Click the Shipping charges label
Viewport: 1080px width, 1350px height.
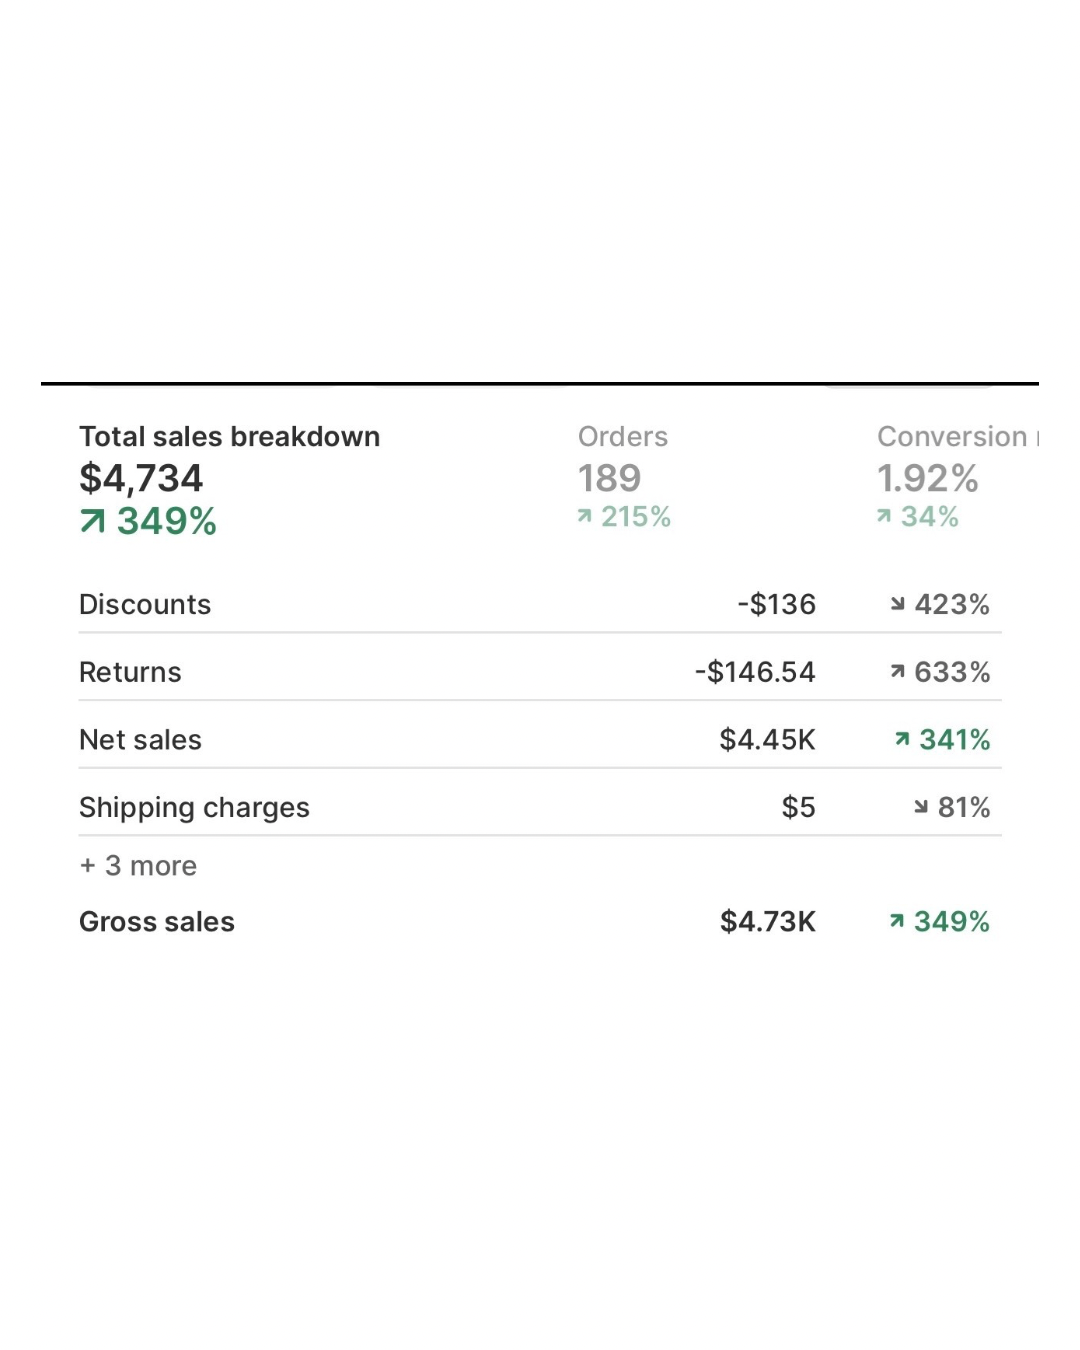click(x=194, y=807)
